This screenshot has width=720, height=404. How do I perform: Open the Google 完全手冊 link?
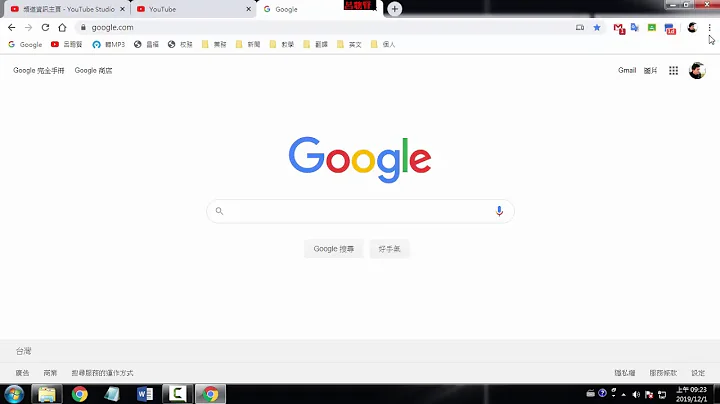coord(39,70)
